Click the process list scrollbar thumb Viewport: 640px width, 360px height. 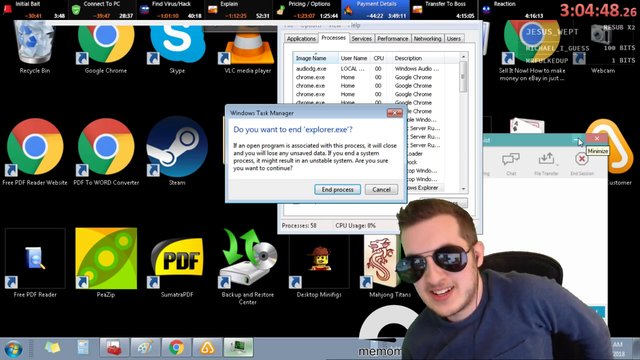tap(463, 77)
